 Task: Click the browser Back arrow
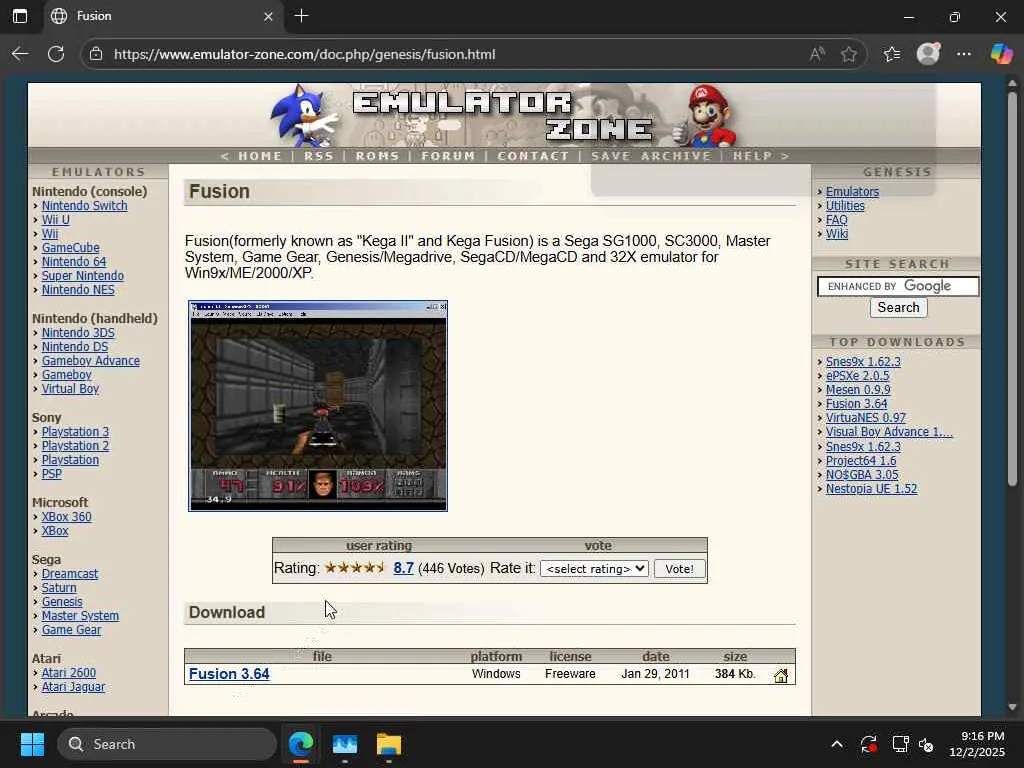pos(20,54)
